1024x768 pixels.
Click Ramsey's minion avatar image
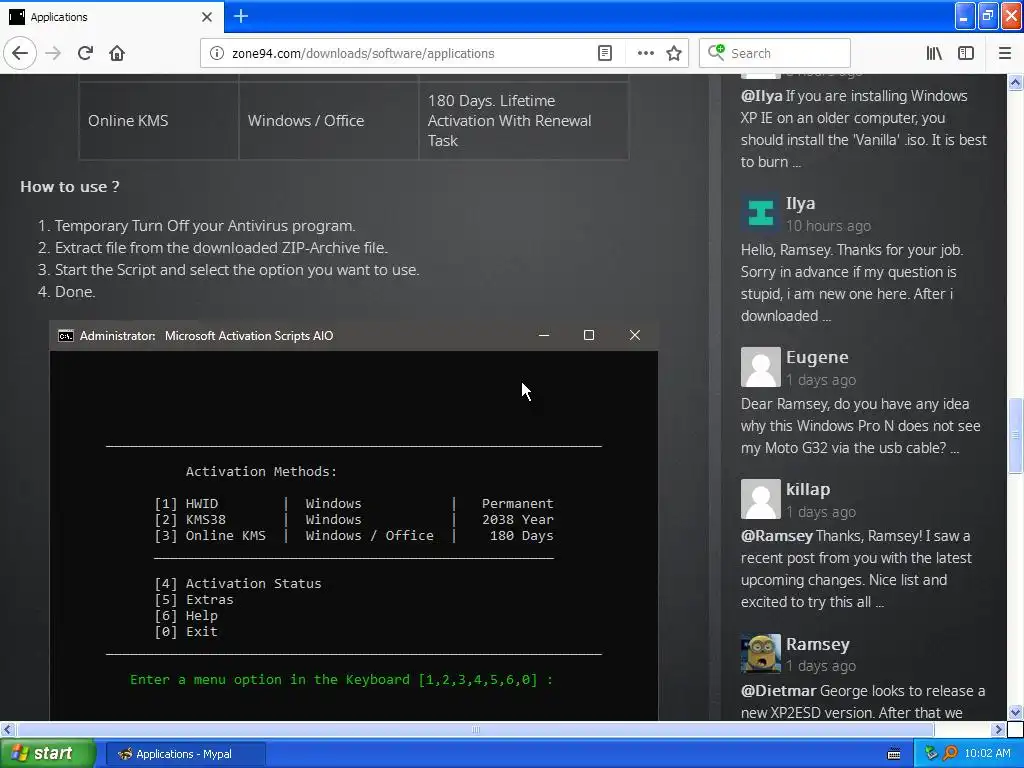pyautogui.click(x=761, y=653)
